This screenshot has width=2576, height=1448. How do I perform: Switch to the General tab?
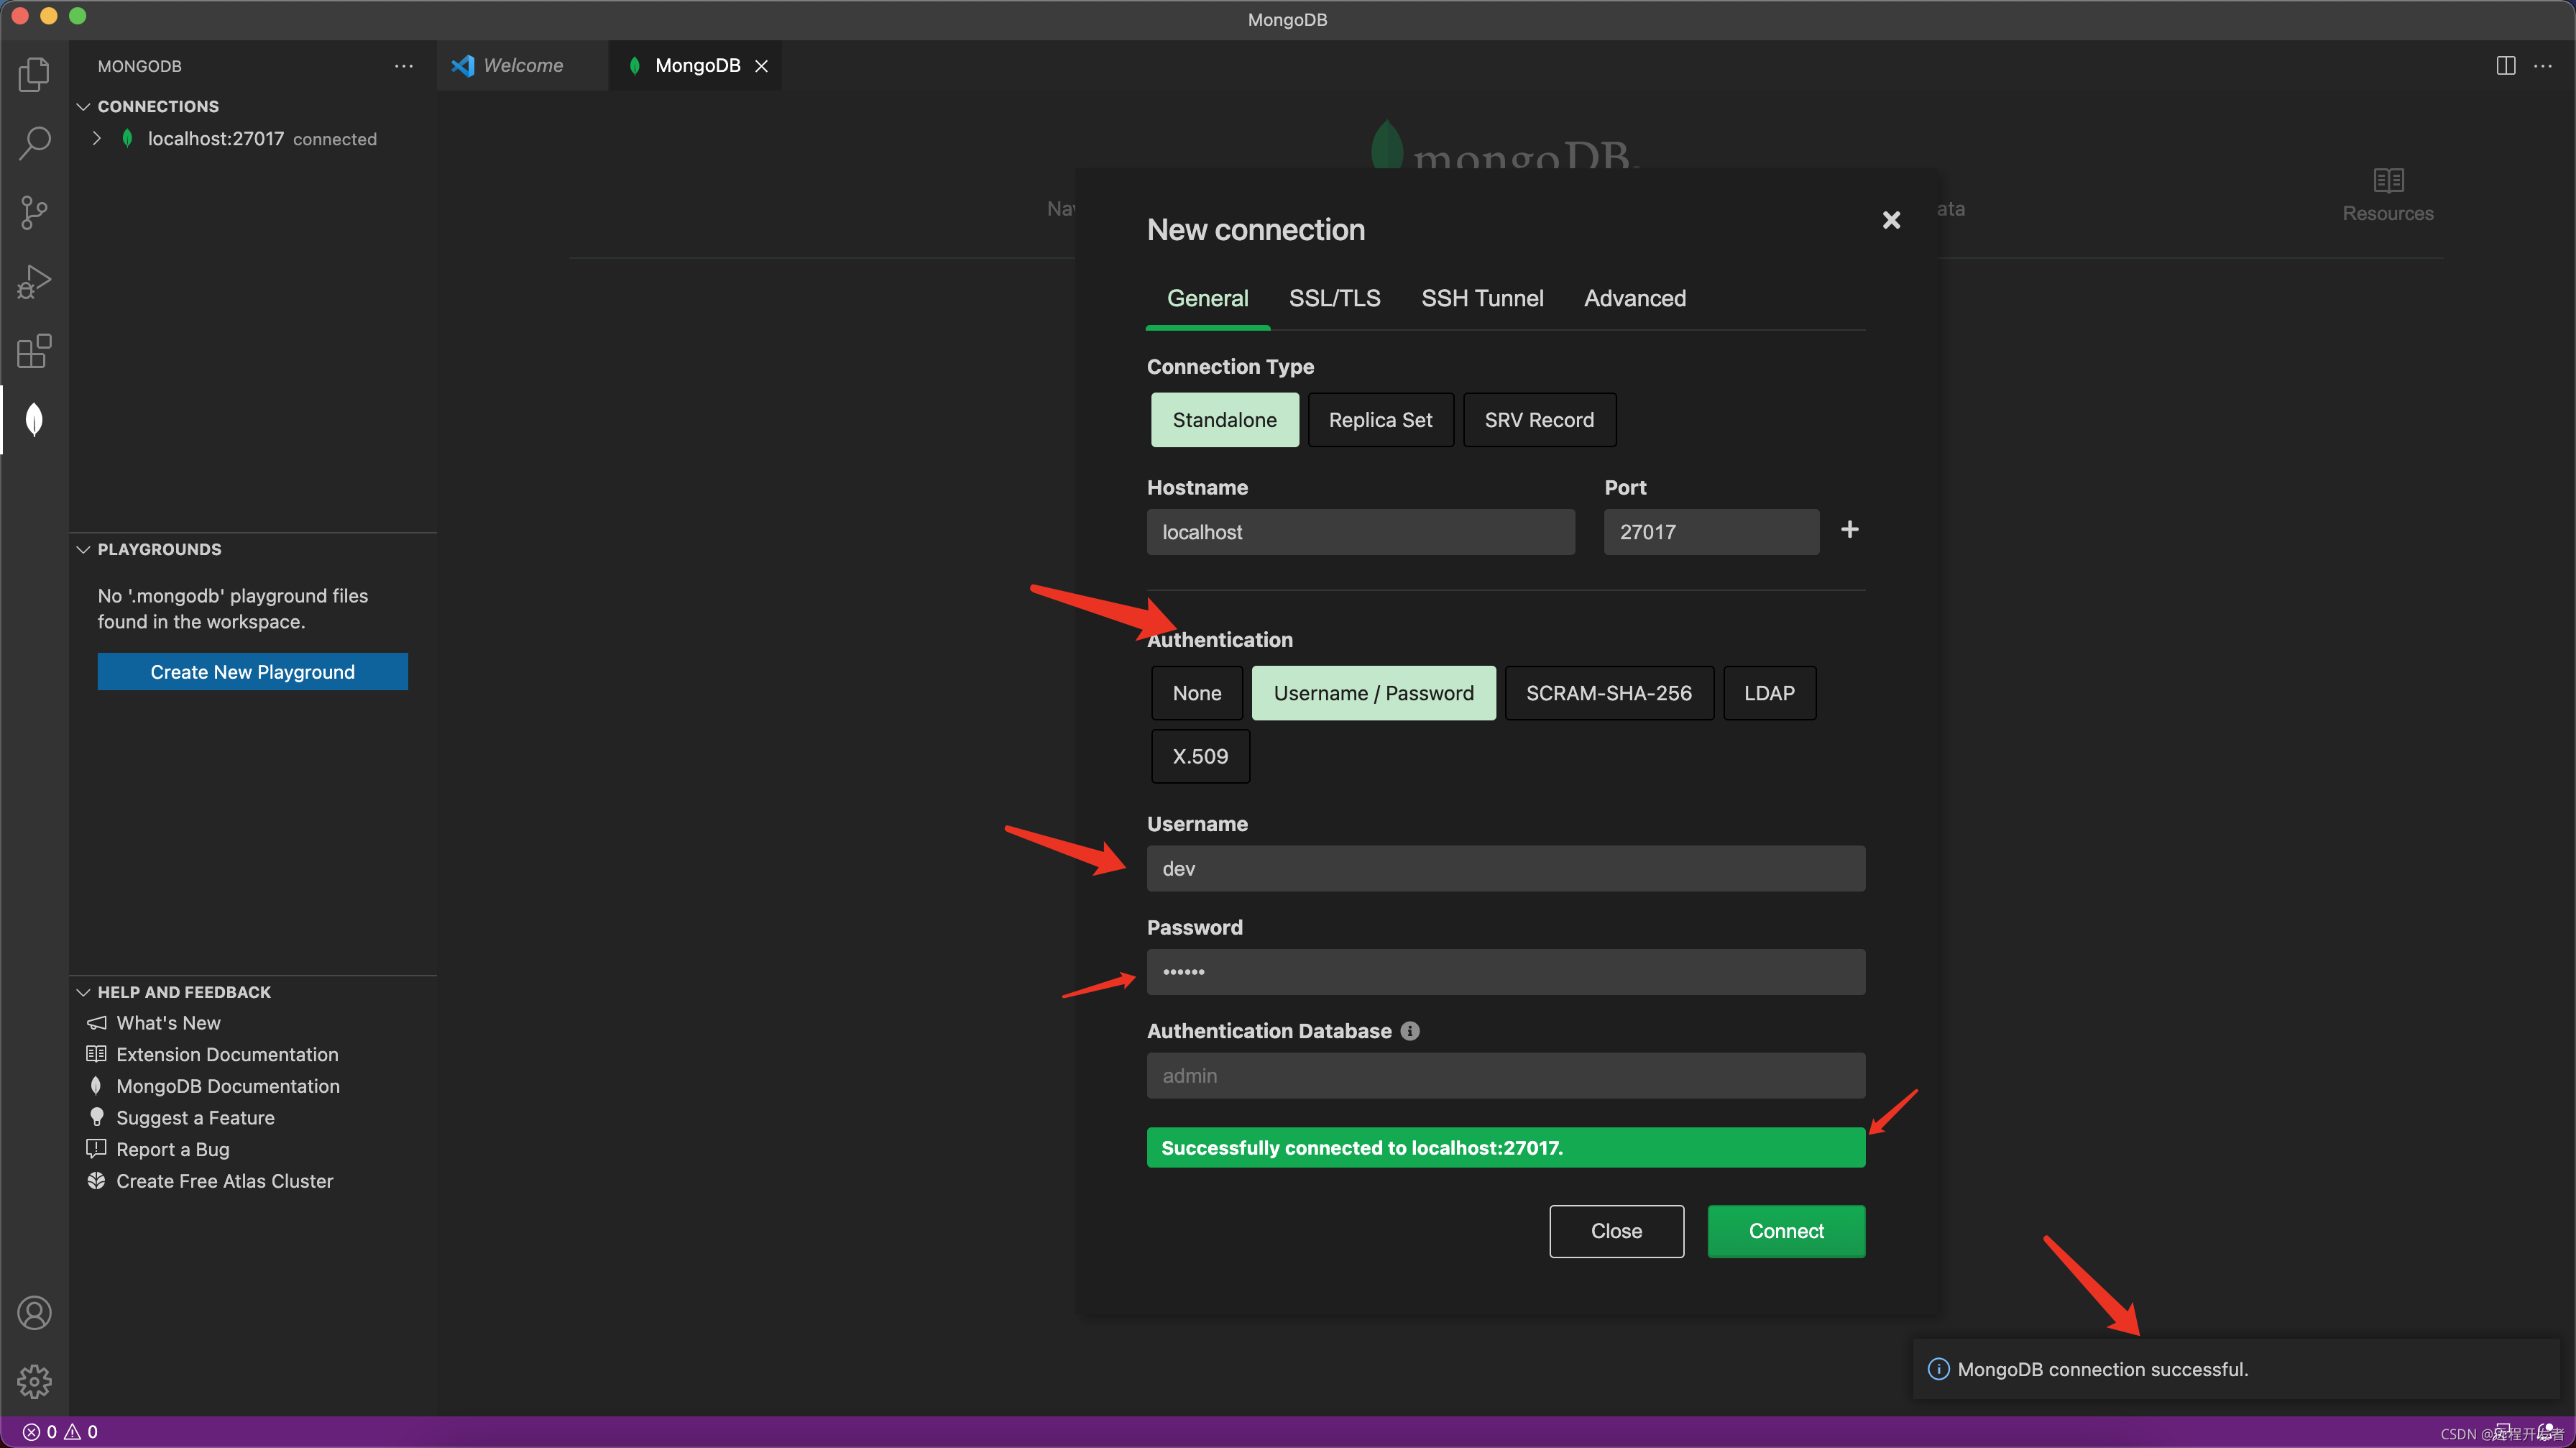point(1207,298)
